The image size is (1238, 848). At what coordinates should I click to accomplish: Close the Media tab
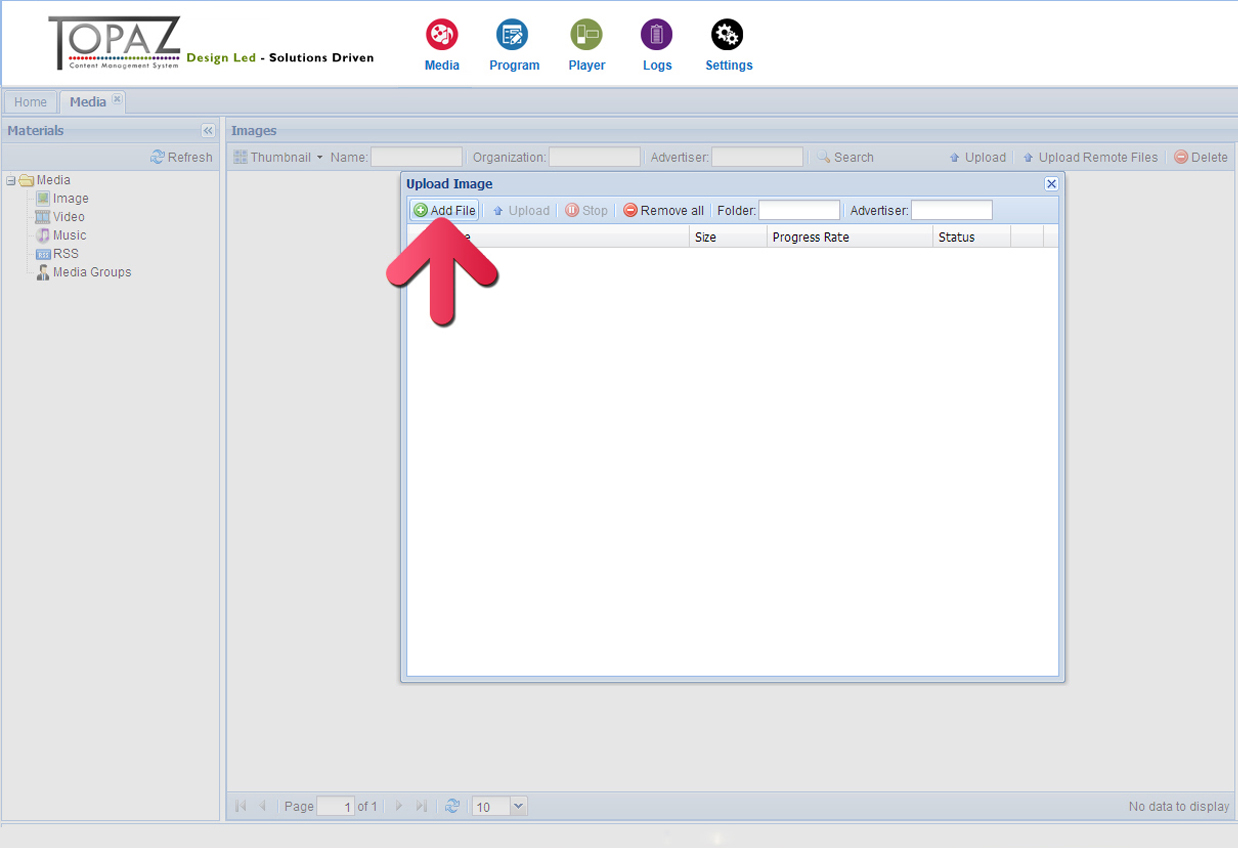point(117,99)
